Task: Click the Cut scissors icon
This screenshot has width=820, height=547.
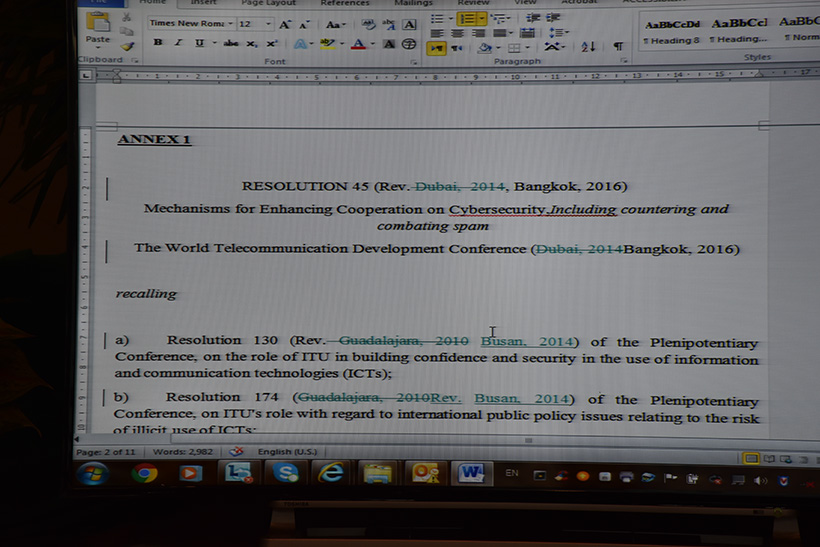Action: pos(127,18)
